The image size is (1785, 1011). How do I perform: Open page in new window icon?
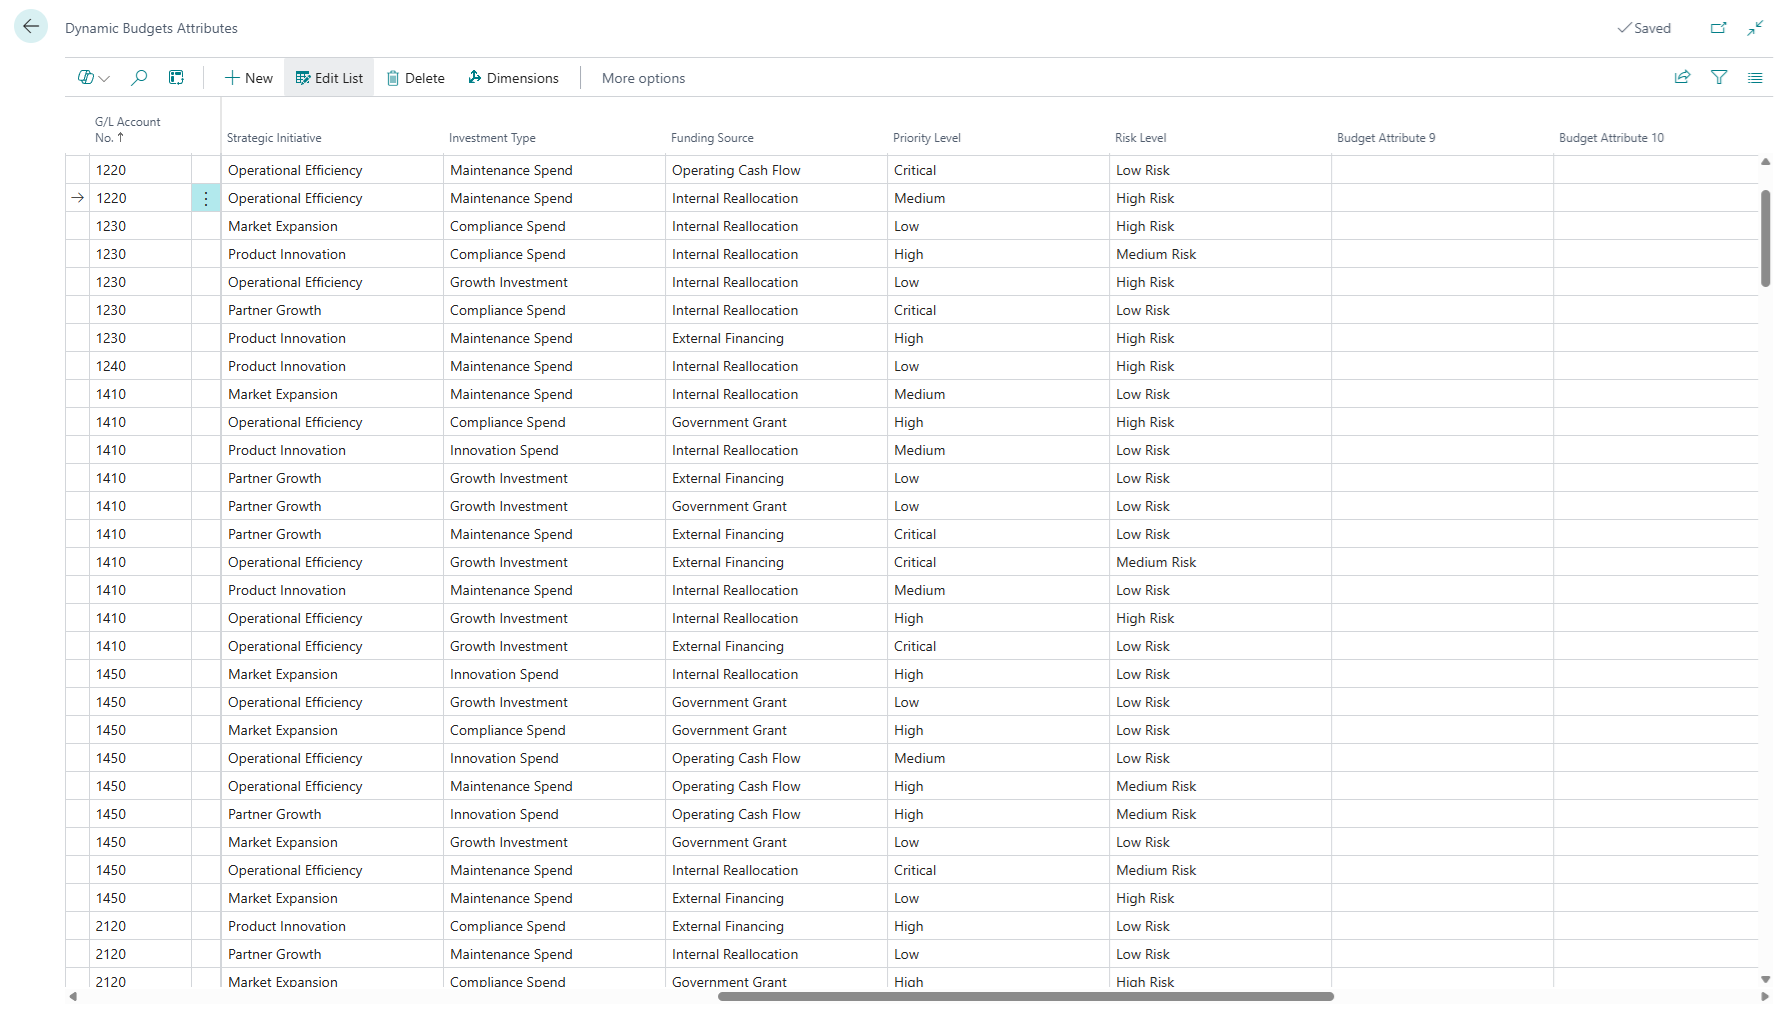click(1718, 28)
